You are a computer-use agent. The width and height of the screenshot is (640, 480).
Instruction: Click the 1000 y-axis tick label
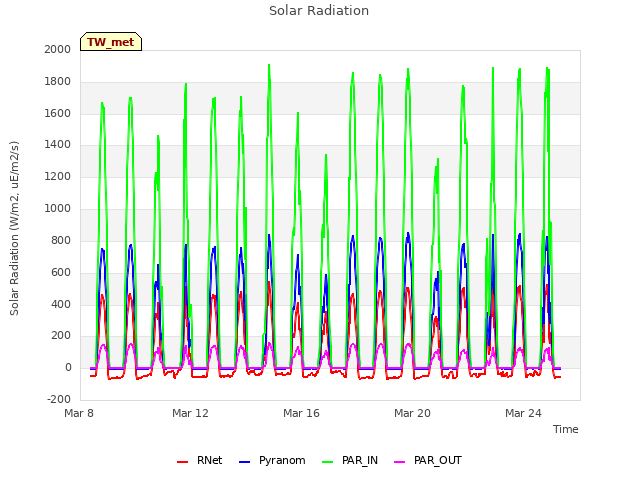tap(58, 209)
